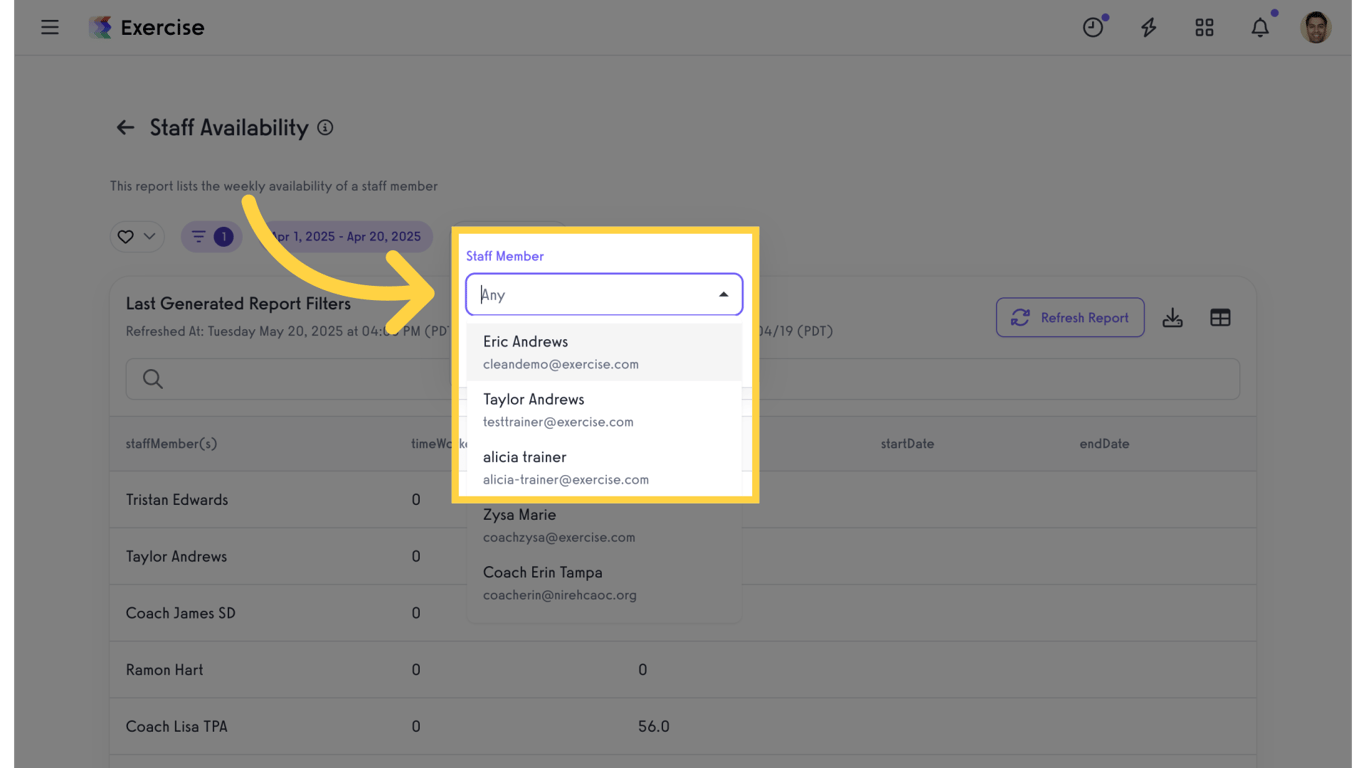Viewport: 1366px width, 768px height.
Task: Click the Staff Member search input
Action: (590, 295)
